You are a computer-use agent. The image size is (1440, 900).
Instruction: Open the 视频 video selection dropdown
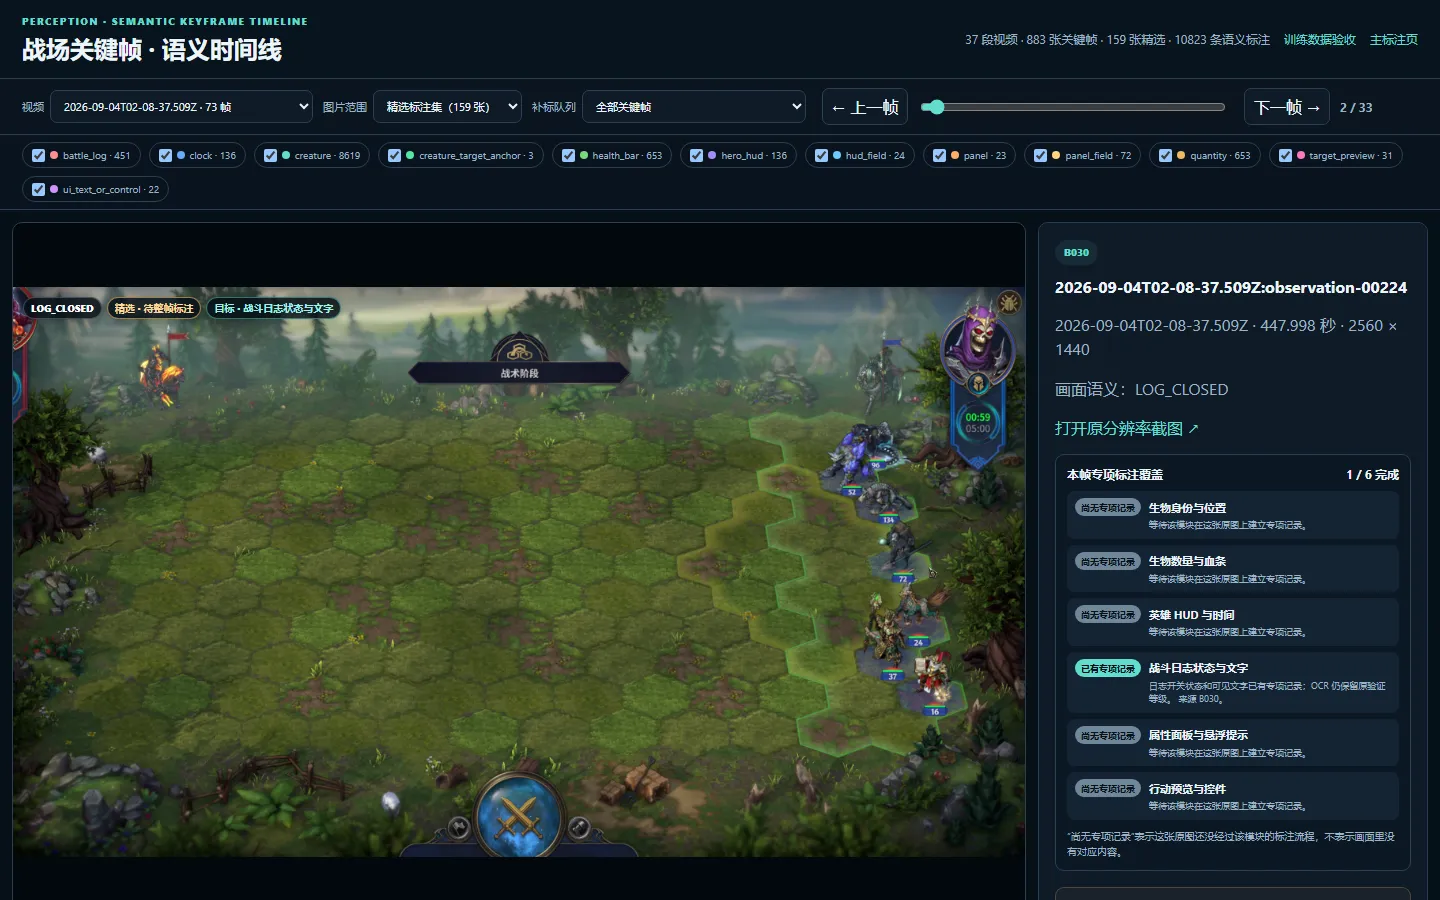[x=181, y=107]
